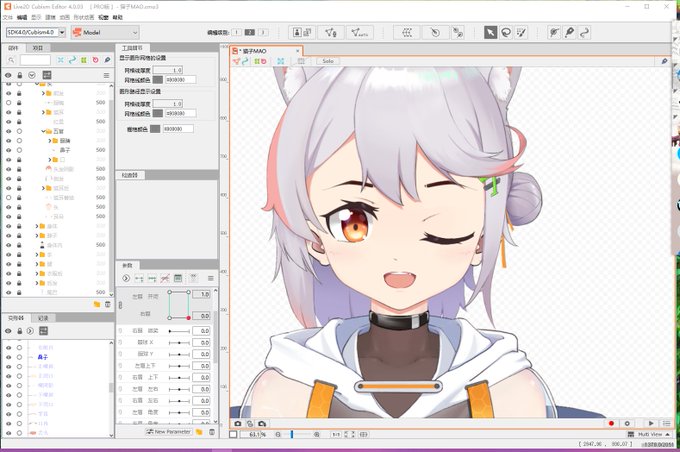Toggle lock circle on 五官 folder row
680x452 pixels.
19,131
